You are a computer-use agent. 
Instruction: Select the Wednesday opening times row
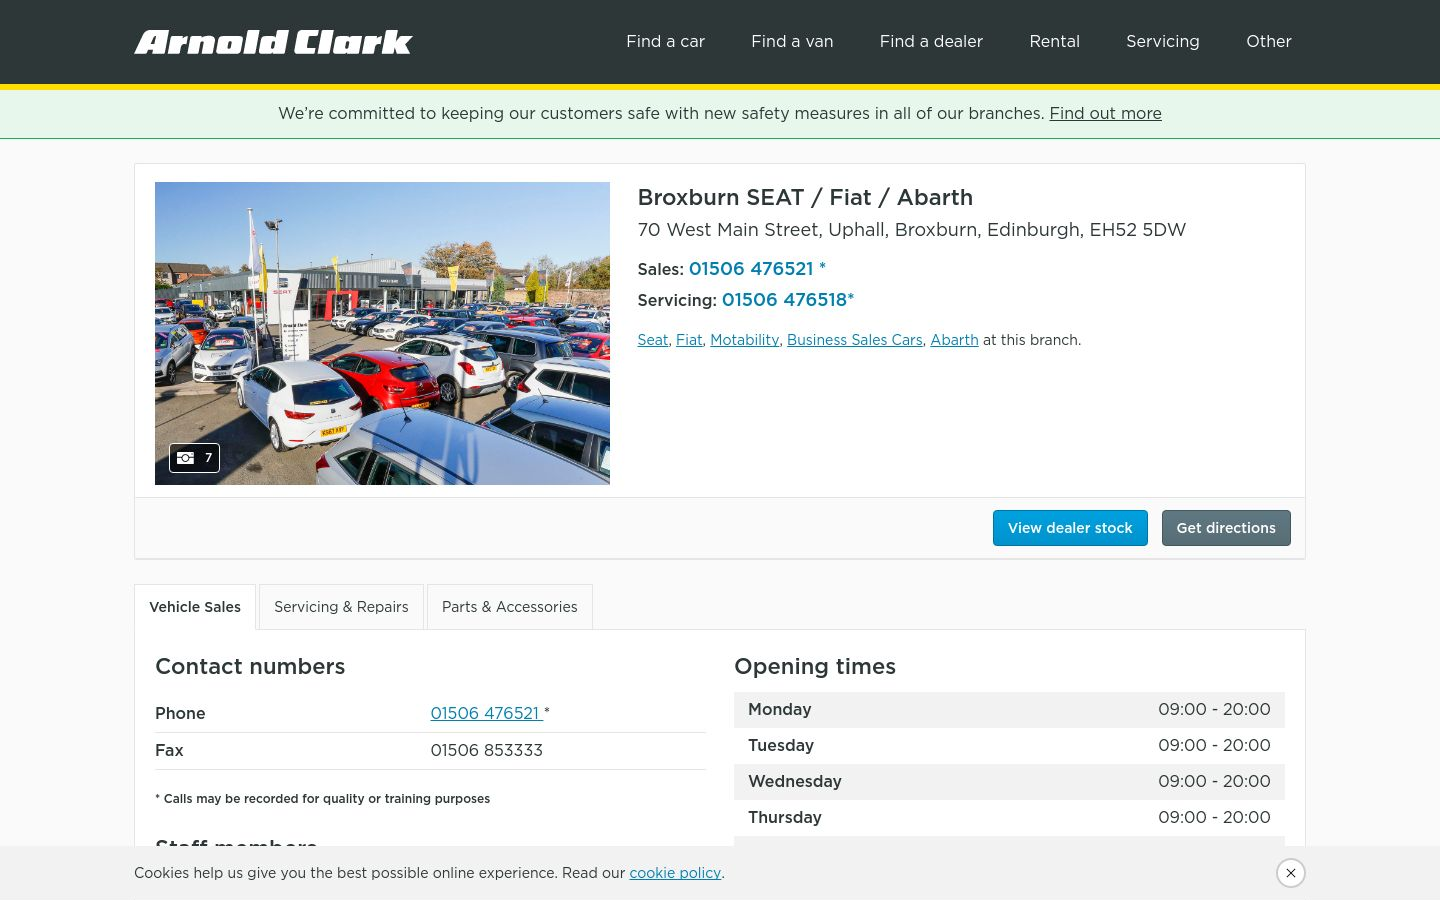(x=1009, y=782)
